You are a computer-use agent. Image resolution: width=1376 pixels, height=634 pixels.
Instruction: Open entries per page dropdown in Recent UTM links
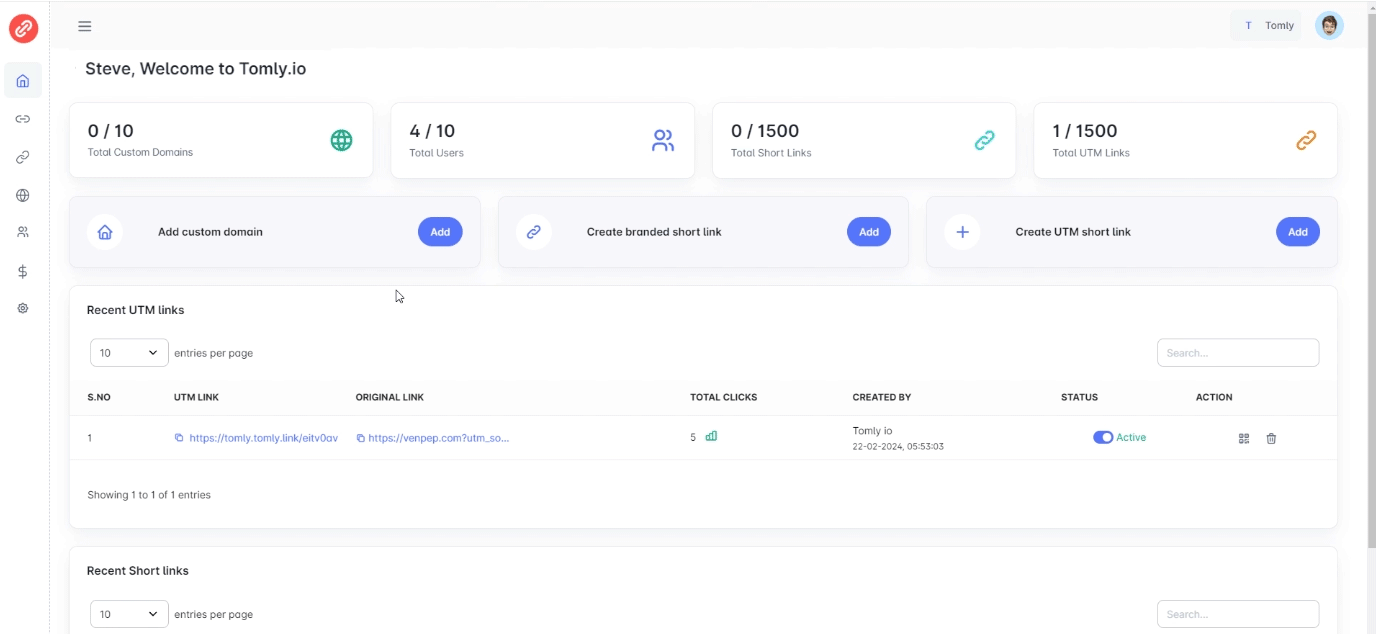(x=129, y=353)
